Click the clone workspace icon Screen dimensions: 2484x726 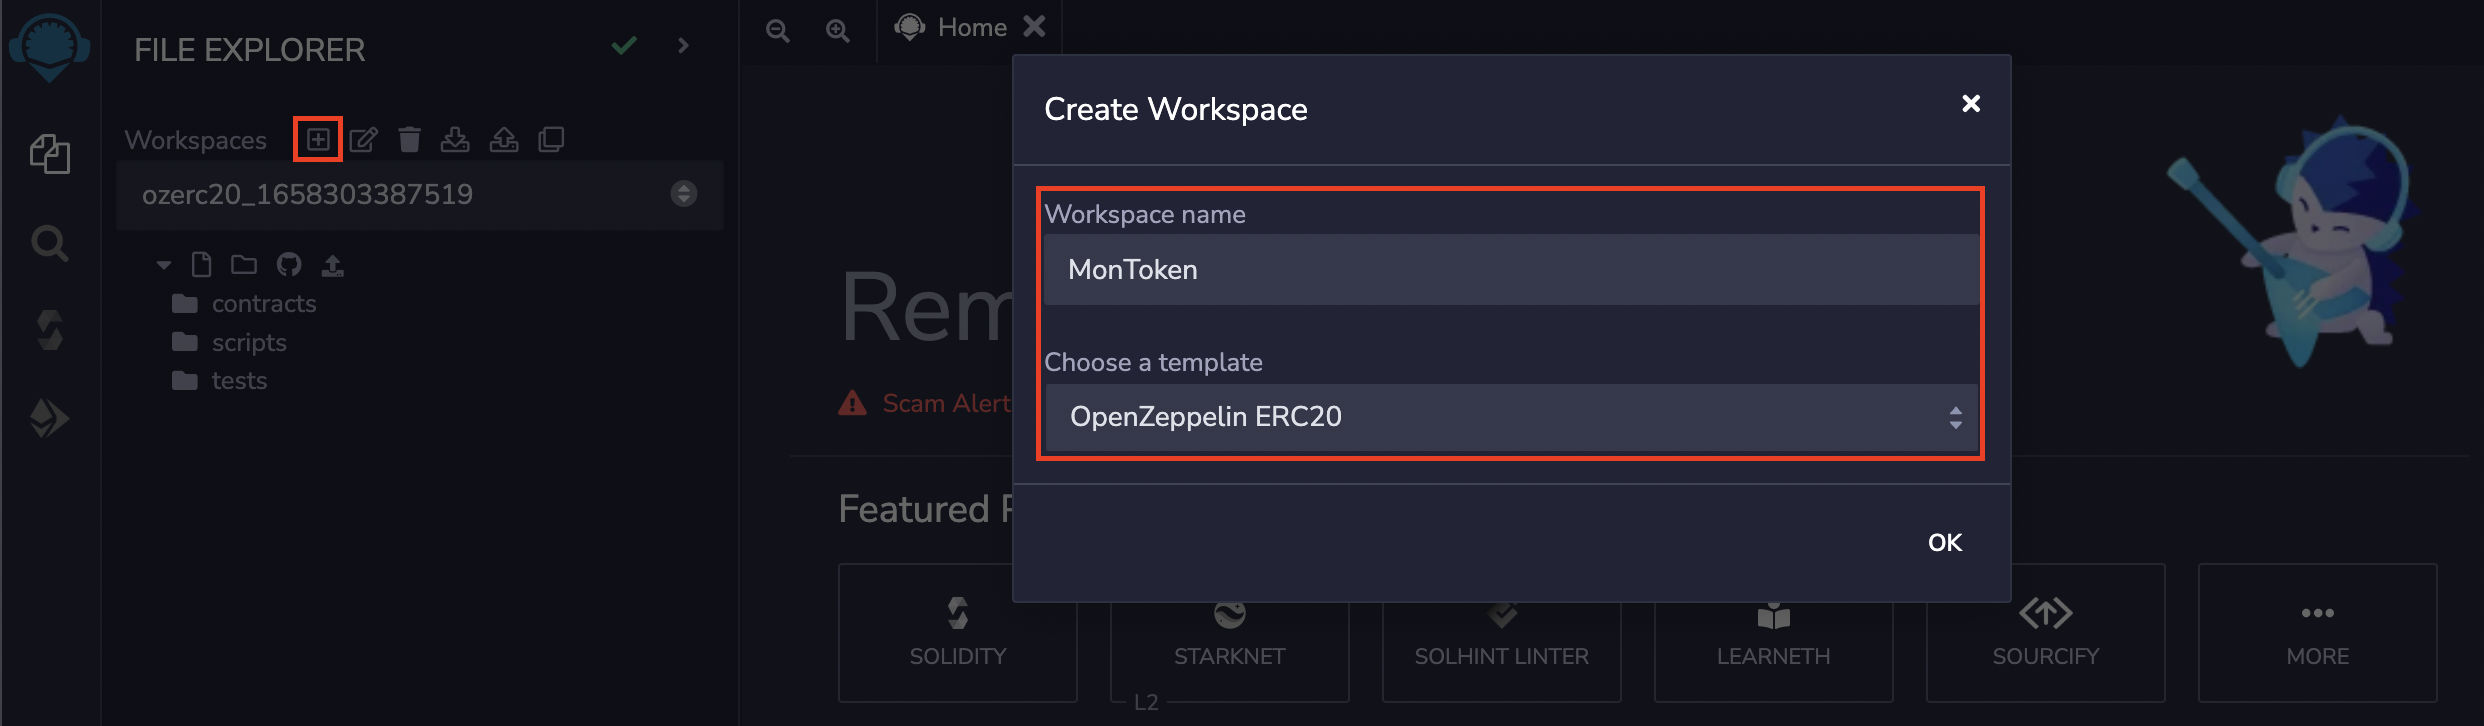coord(551,139)
